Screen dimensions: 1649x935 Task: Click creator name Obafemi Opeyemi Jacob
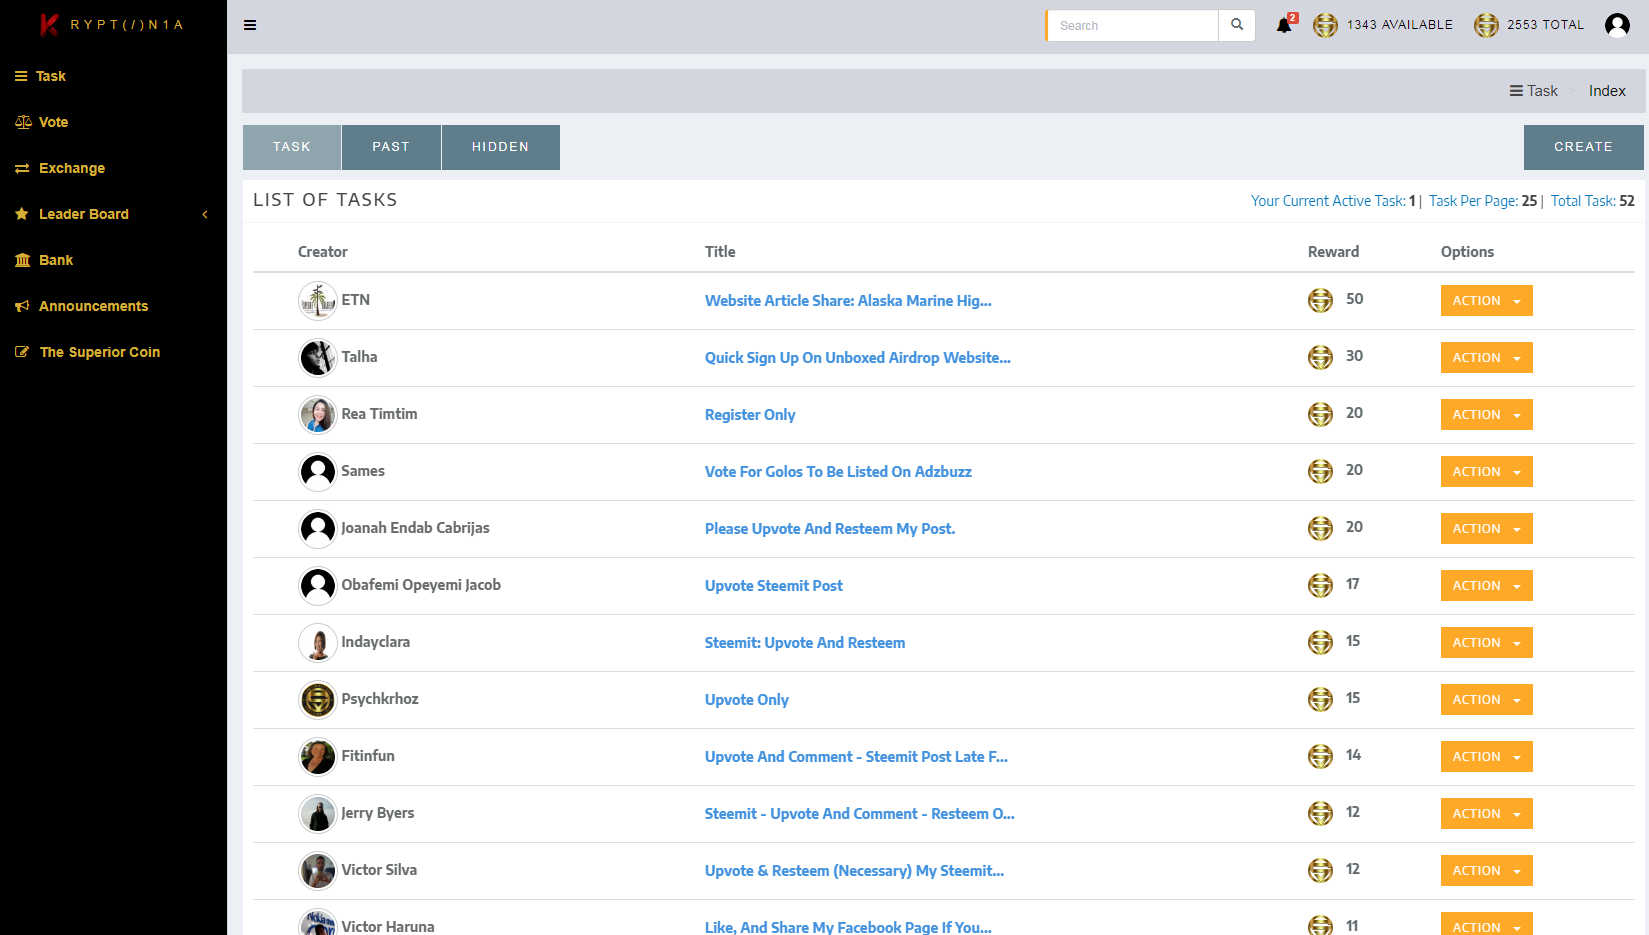tap(421, 585)
